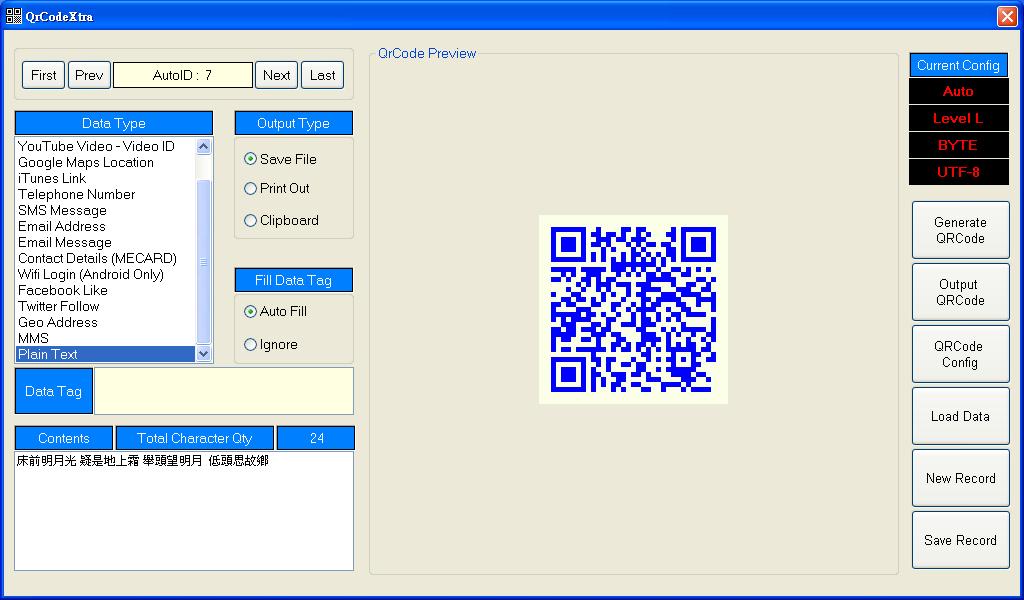Select Clipboard as output type

click(251, 220)
